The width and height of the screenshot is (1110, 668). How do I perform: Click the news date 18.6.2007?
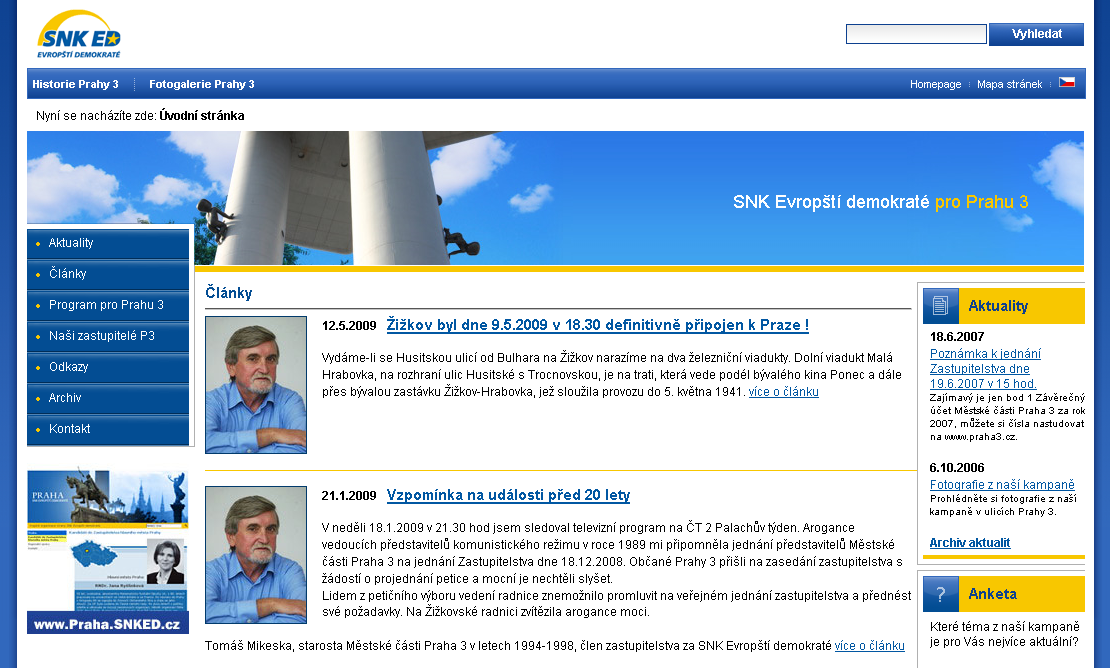click(957, 337)
